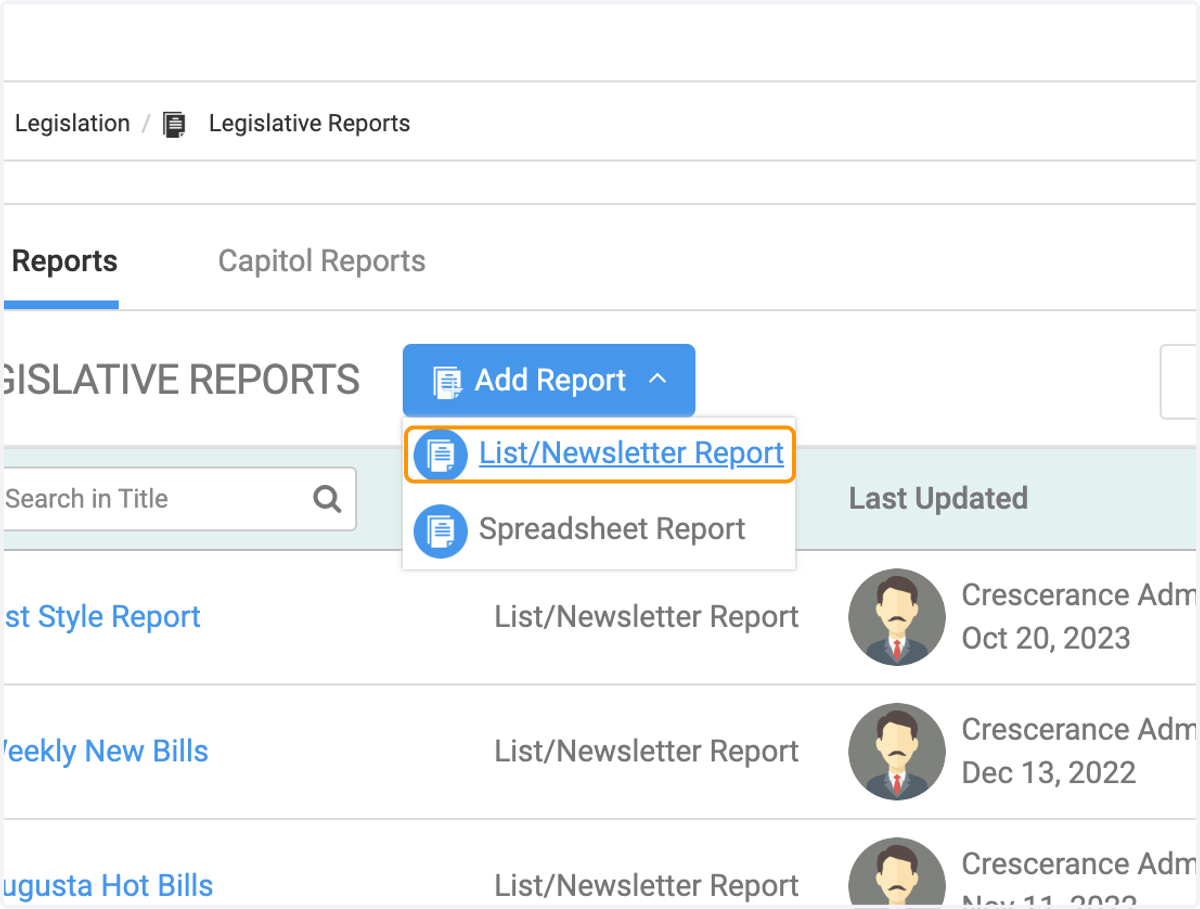Switch to the Capitol Reports tab

click(322, 261)
